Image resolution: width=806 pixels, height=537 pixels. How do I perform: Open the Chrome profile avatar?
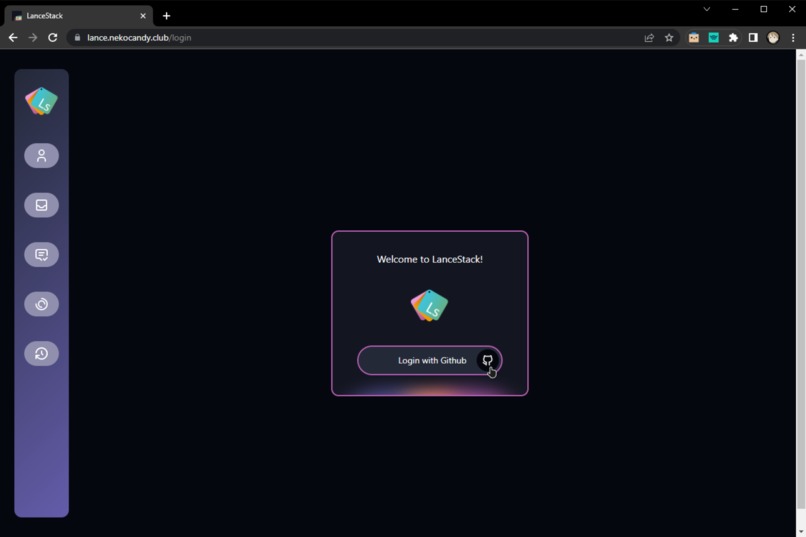[x=773, y=38]
